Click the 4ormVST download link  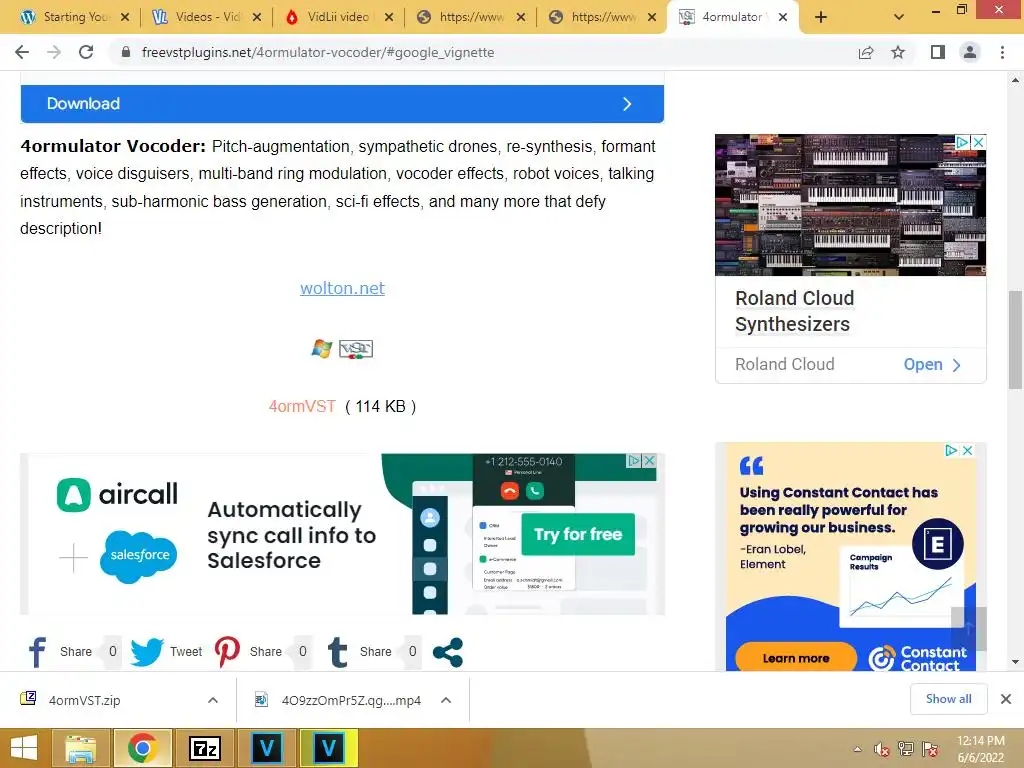(302, 406)
